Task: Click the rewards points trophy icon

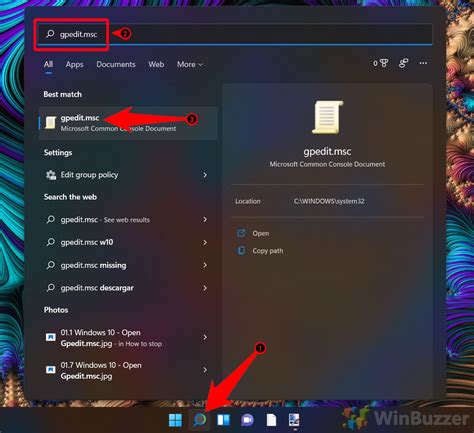Action: pyautogui.click(x=384, y=63)
